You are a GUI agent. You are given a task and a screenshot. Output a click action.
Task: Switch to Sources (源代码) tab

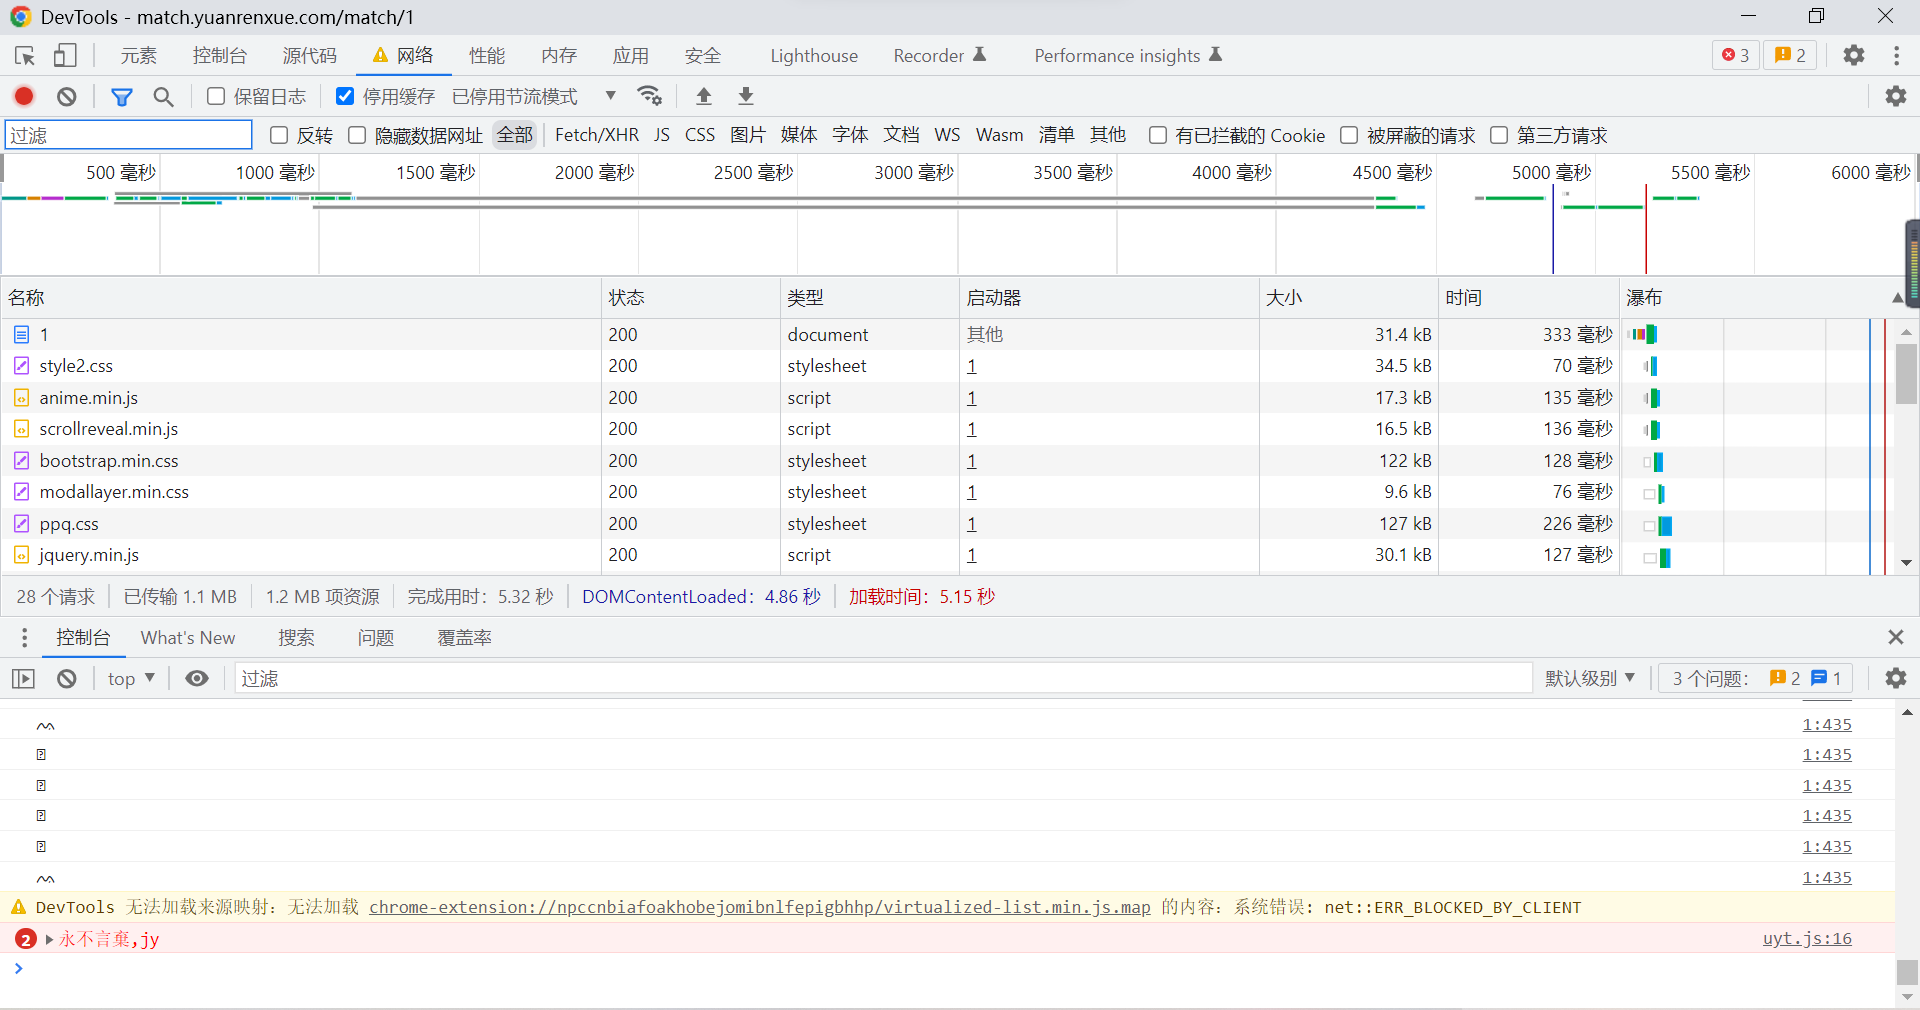[x=310, y=56]
